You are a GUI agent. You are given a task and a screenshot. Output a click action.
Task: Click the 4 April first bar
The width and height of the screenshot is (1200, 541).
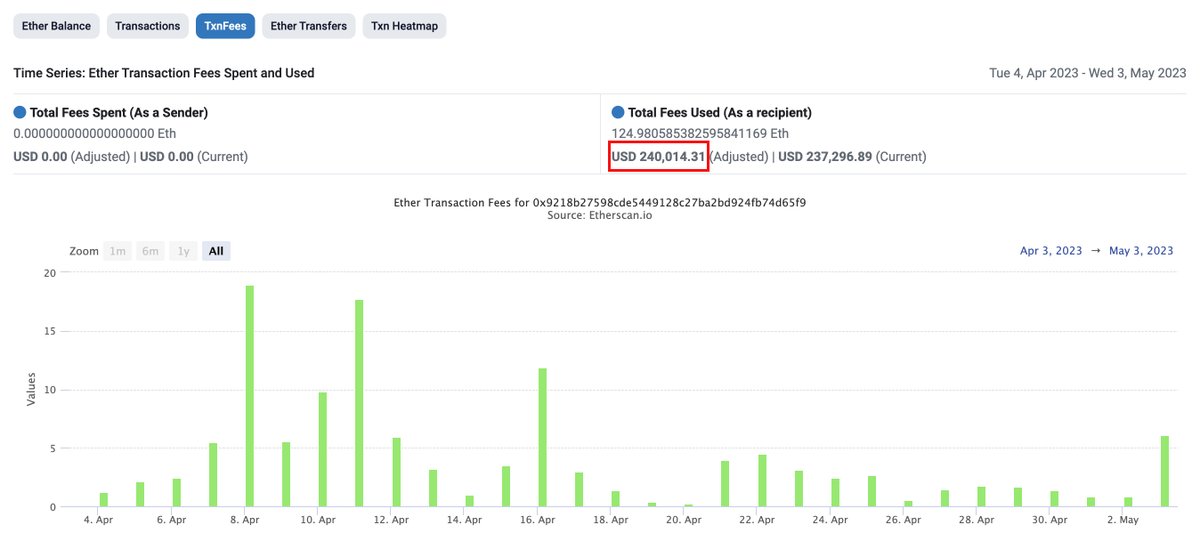[103, 500]
